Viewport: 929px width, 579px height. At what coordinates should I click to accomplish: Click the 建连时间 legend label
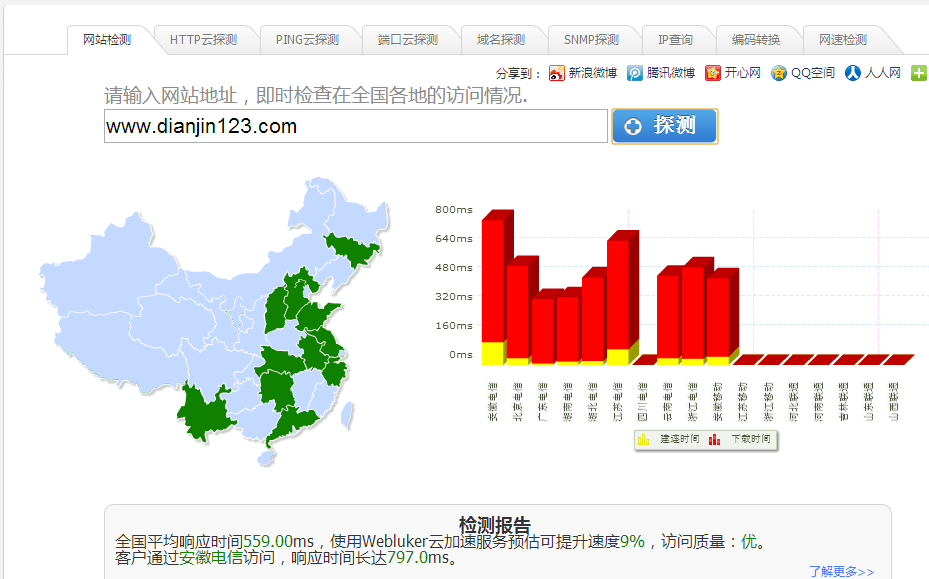[x=680, y=439]
